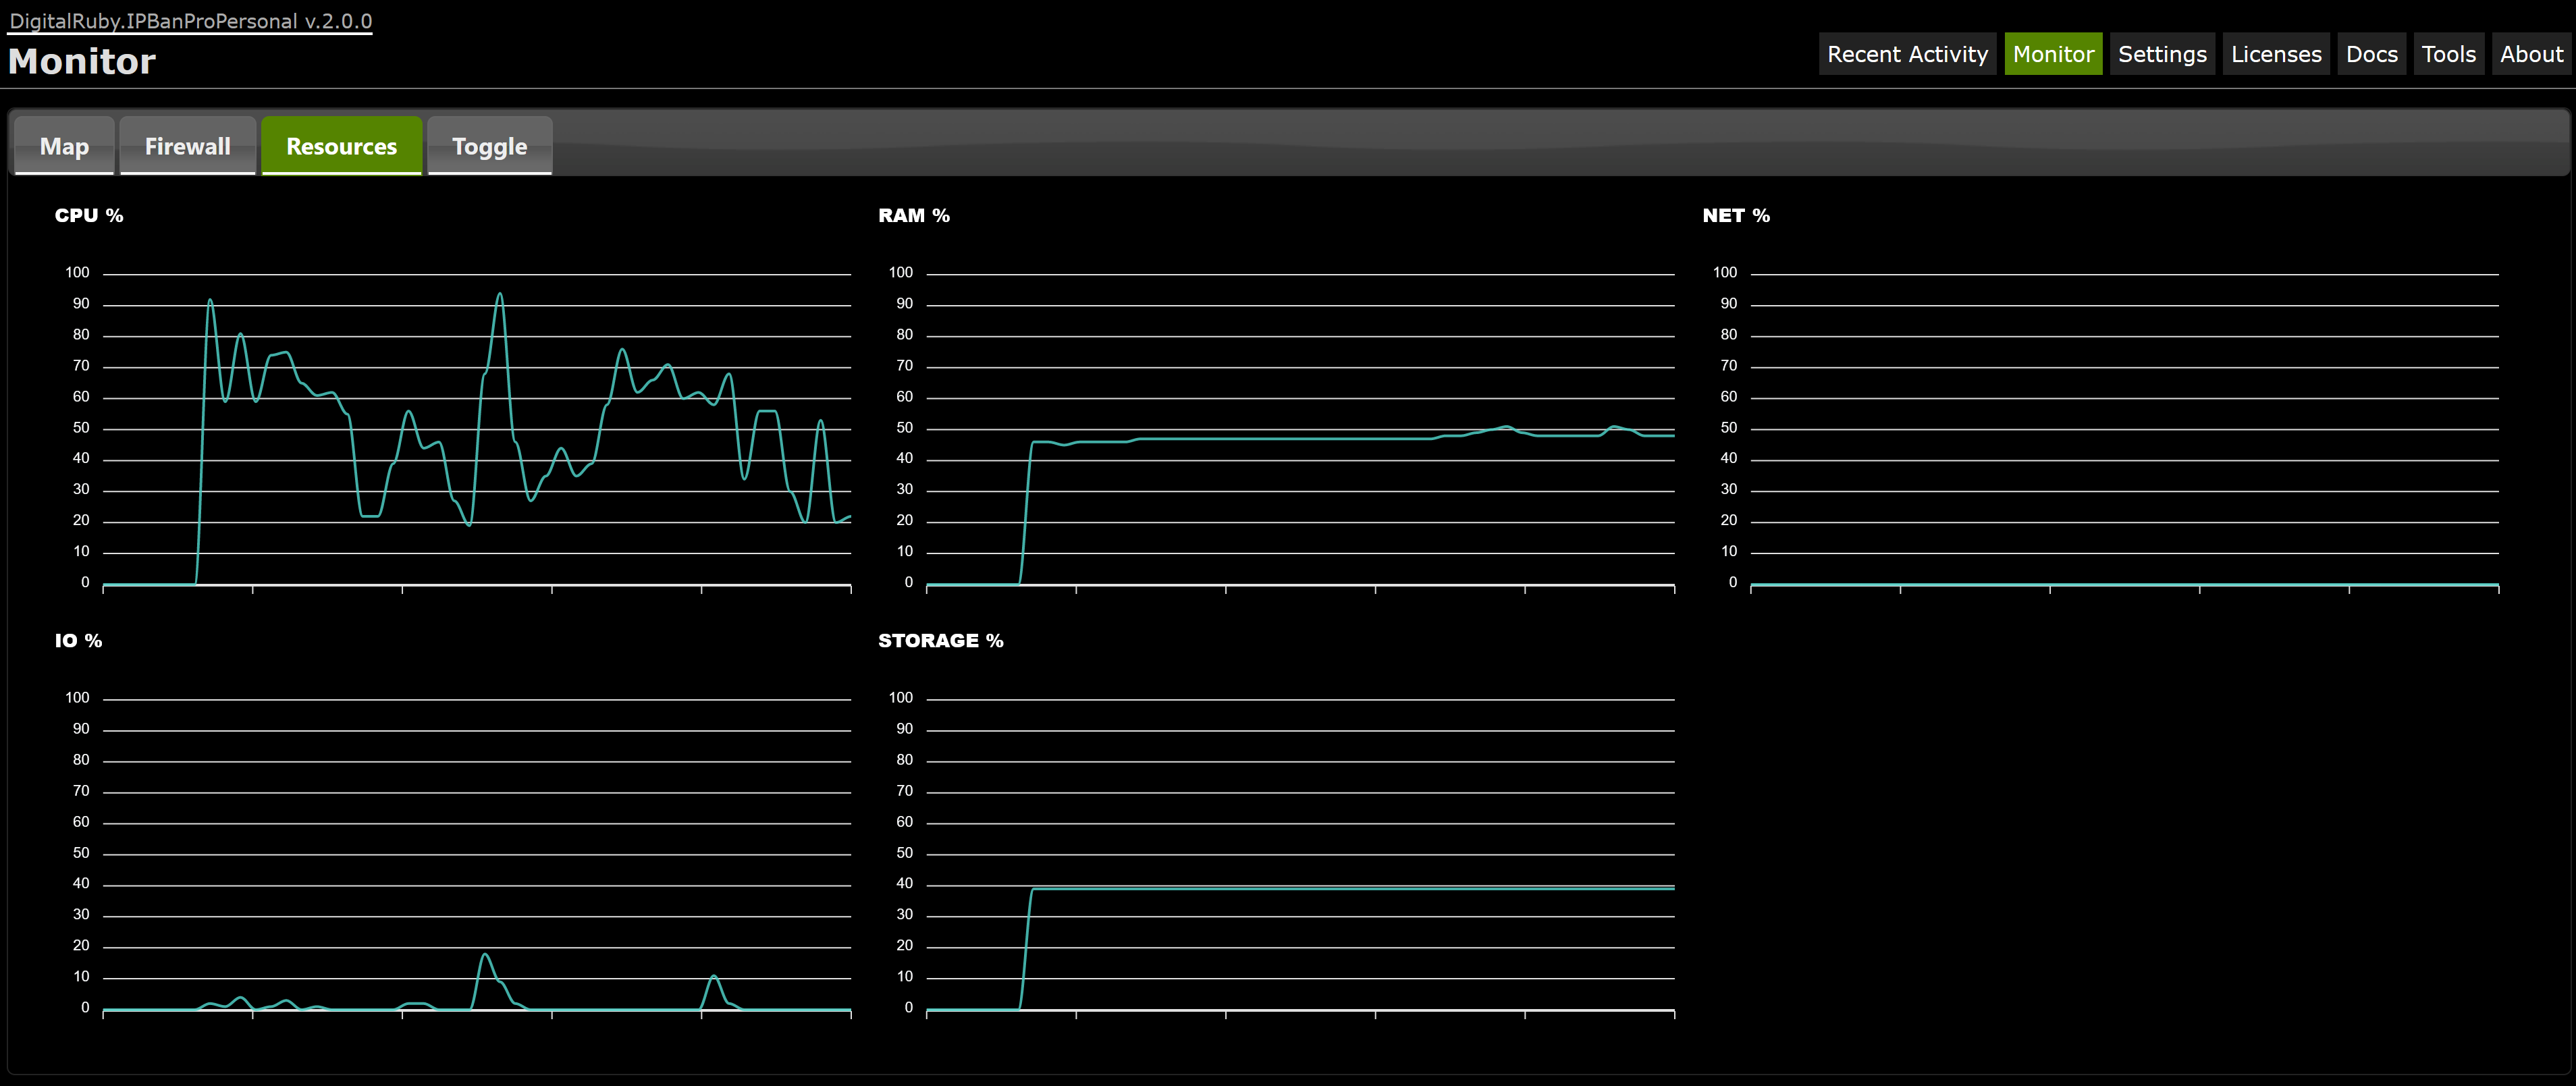
Task: Switch to the Map tab
Action: 64,146
